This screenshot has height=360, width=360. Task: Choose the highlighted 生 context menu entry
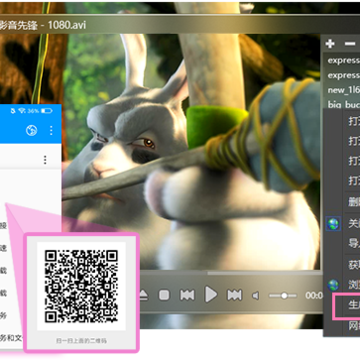pos(347,305)
